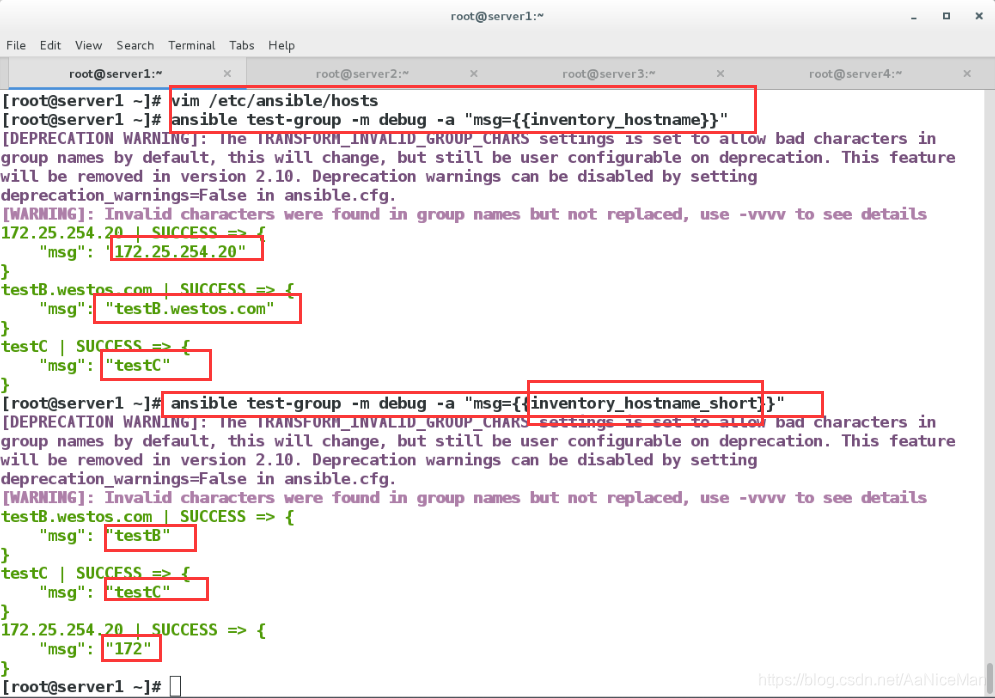Viewport: 995px width, 698px height.
Task: Click the second [DEPRECATION WARNING] line
Action: (x=468, y=423)
